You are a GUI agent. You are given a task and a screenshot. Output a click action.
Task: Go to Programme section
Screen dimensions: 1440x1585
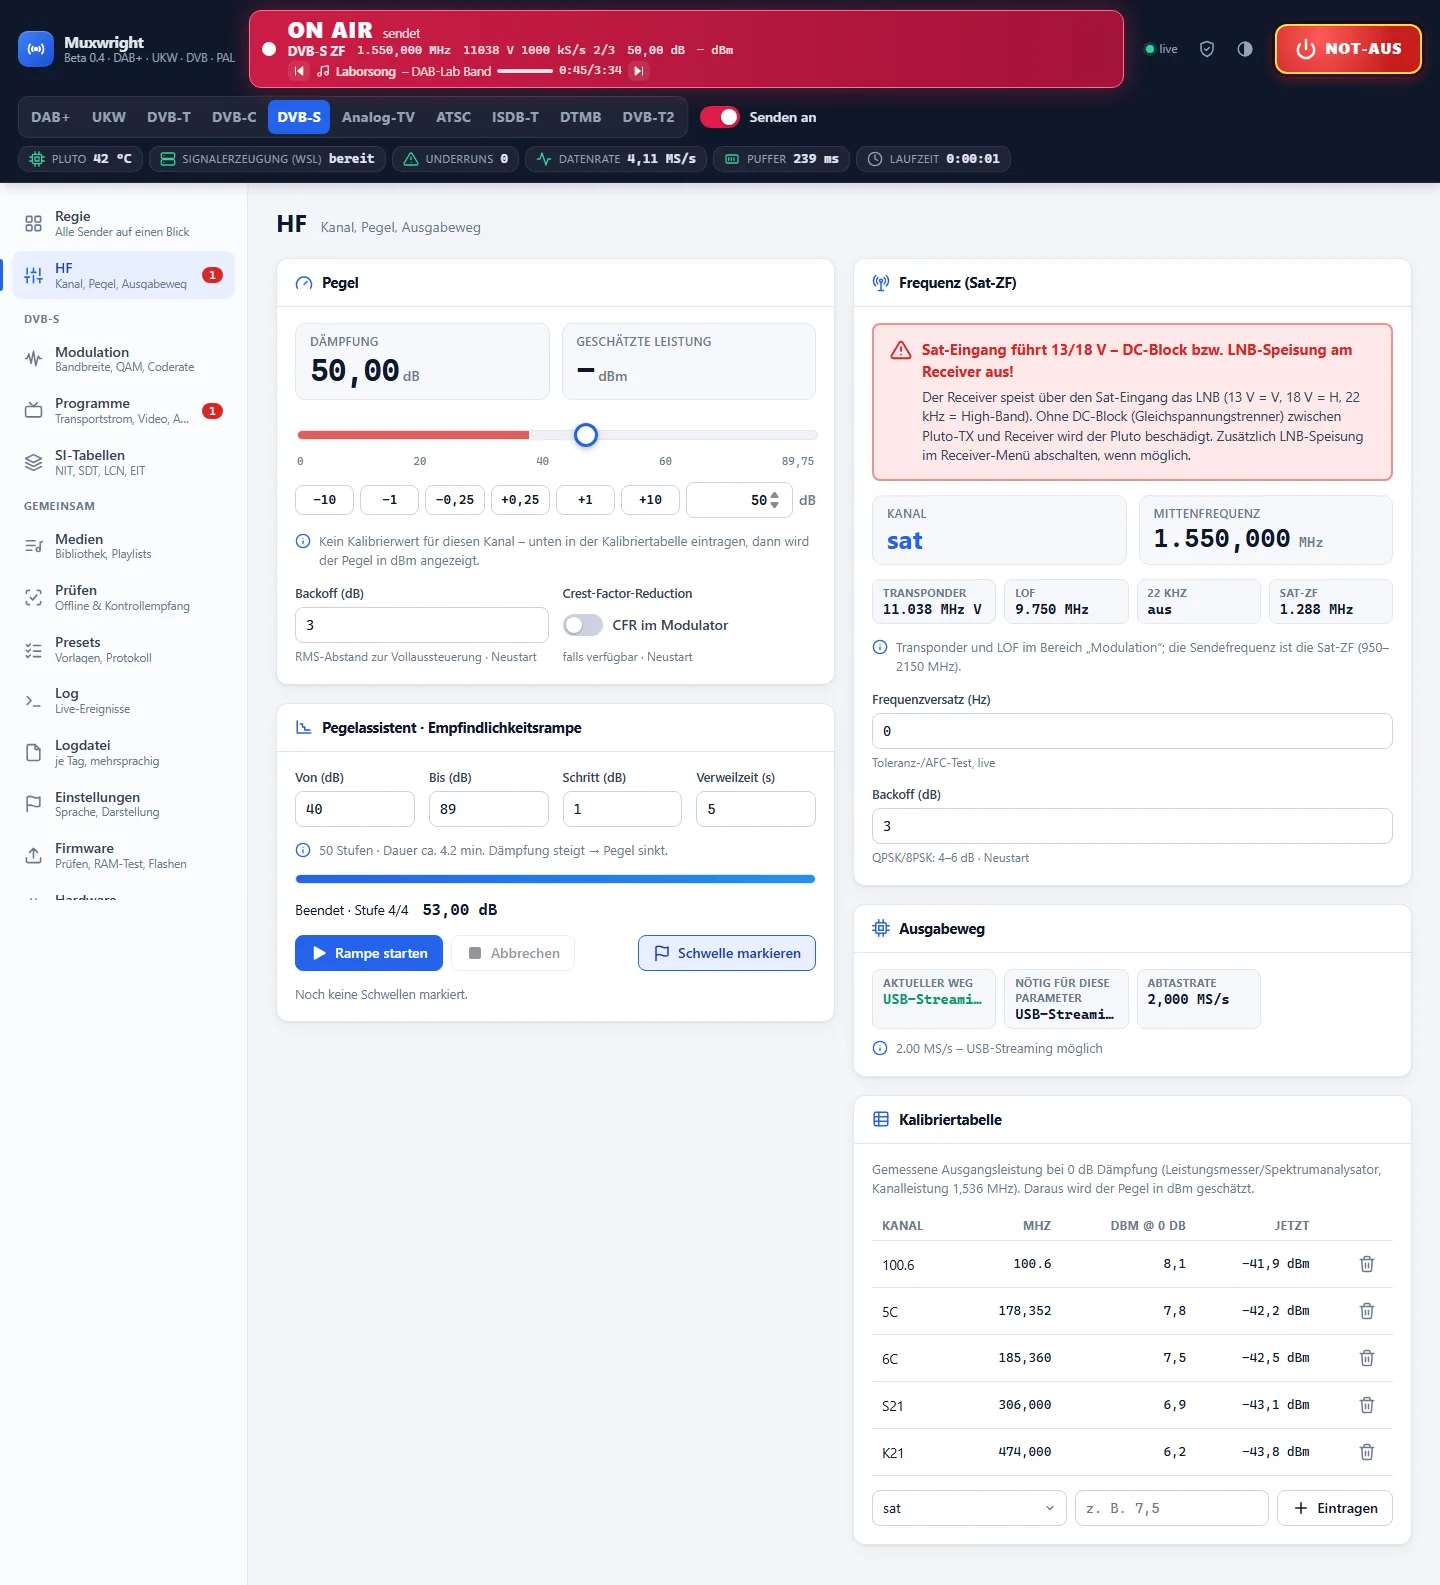click(x=124, y=410)
